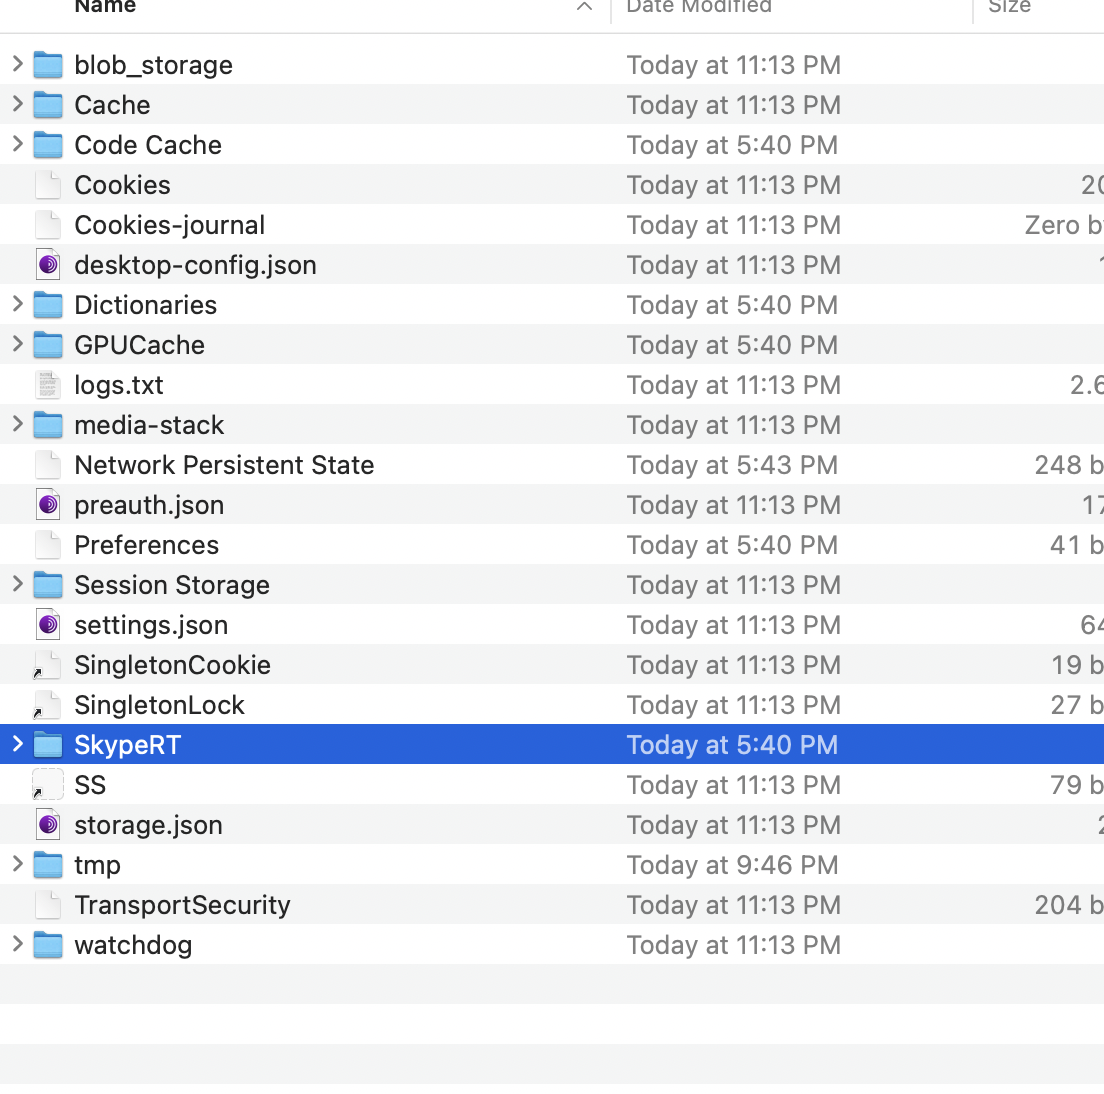
Task: Expand the tmp folder chevron
Action: 18,864
